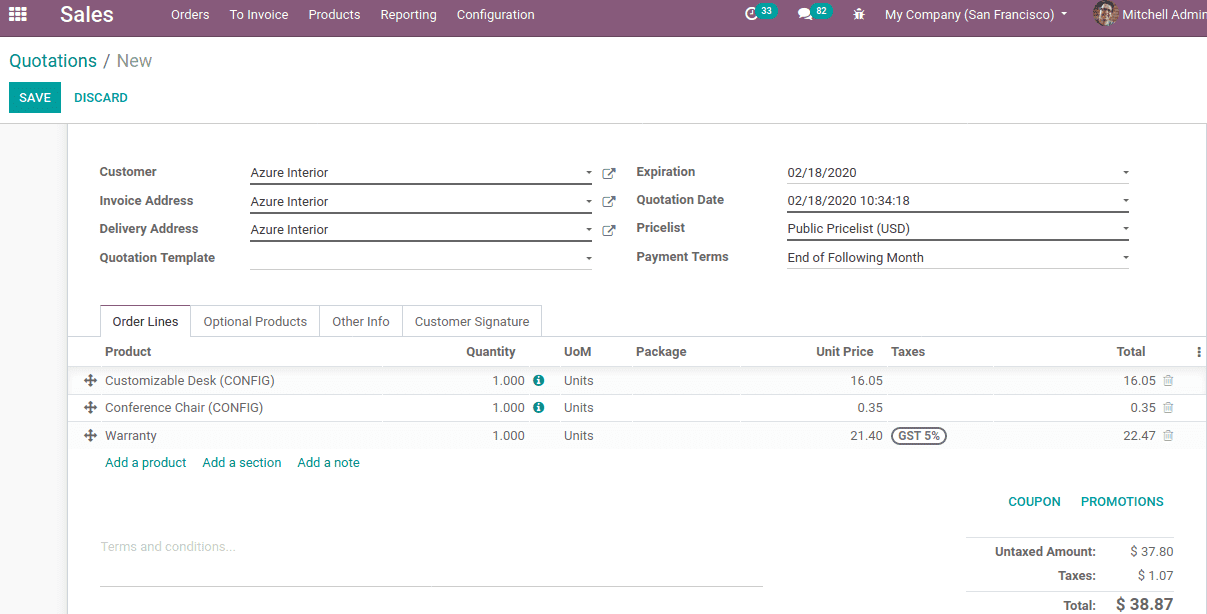
Task: Open the Configuration menu
Action: click(x=496, y=15)
